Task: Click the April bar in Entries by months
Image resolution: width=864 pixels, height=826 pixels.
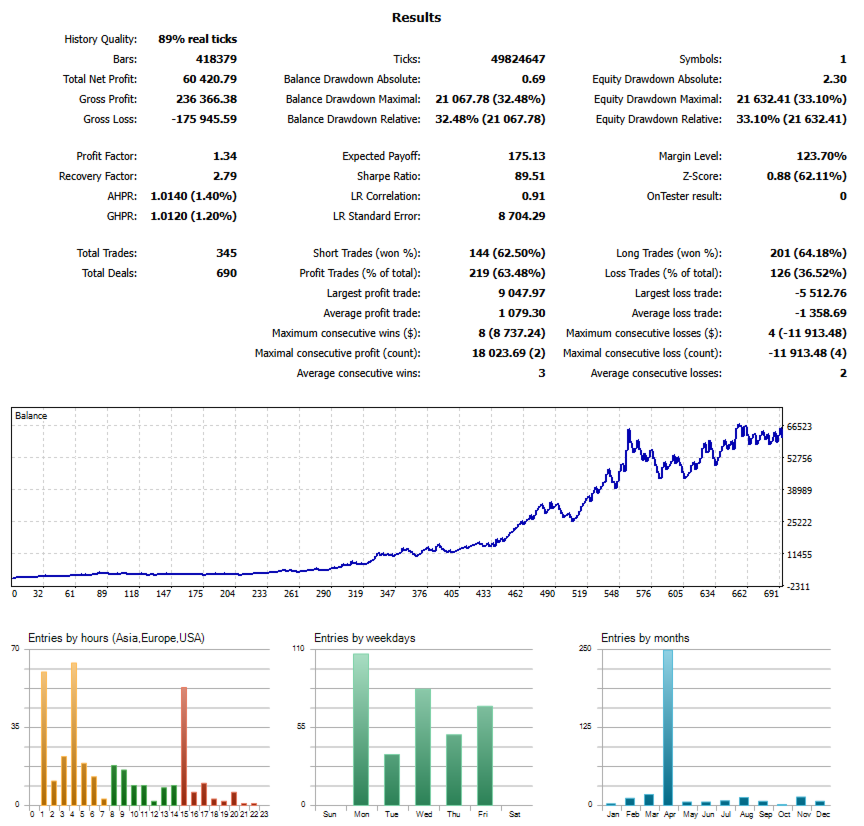Action: click(668, 727)
